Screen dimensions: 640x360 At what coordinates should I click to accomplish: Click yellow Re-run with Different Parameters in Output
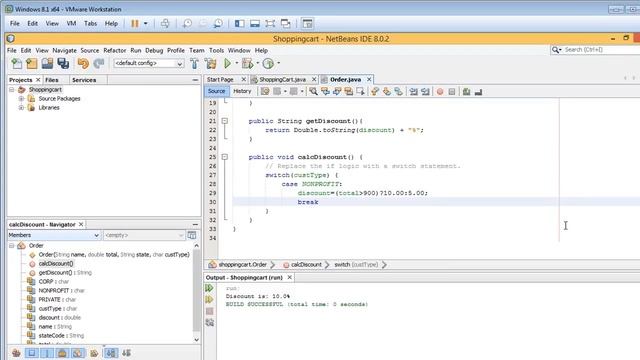tap(209, 300)
